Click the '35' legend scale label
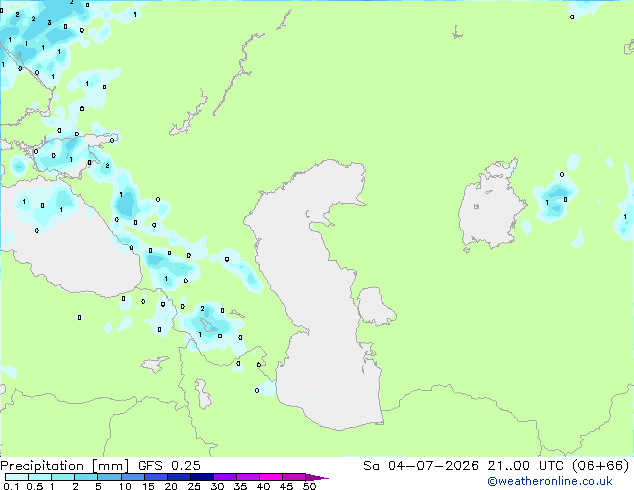The width and height of the screenshot is (634, 490). (x=240, y=486)
